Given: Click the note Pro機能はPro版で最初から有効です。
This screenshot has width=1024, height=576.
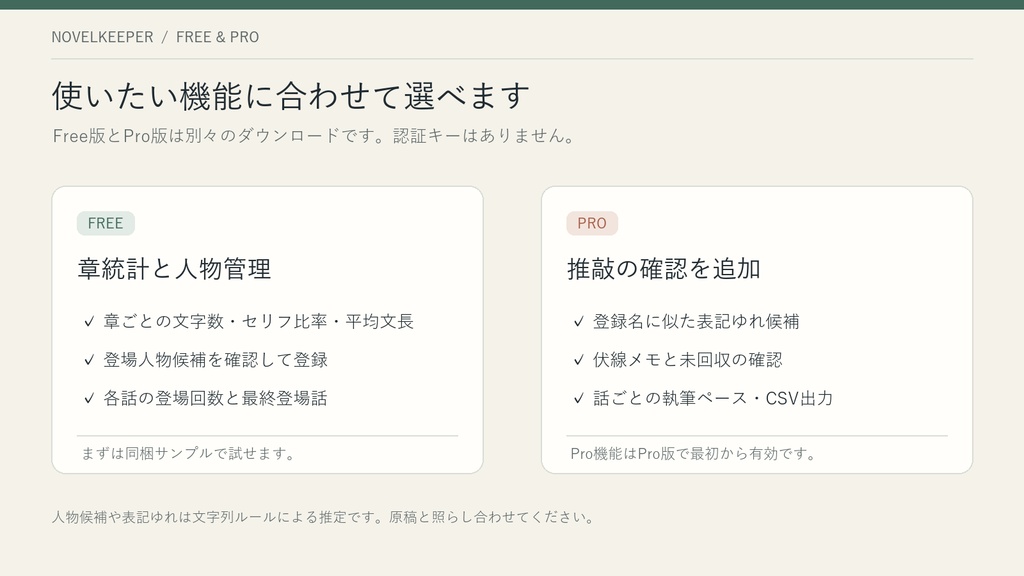Looking at the screenshot, I should tap(694, 453).
